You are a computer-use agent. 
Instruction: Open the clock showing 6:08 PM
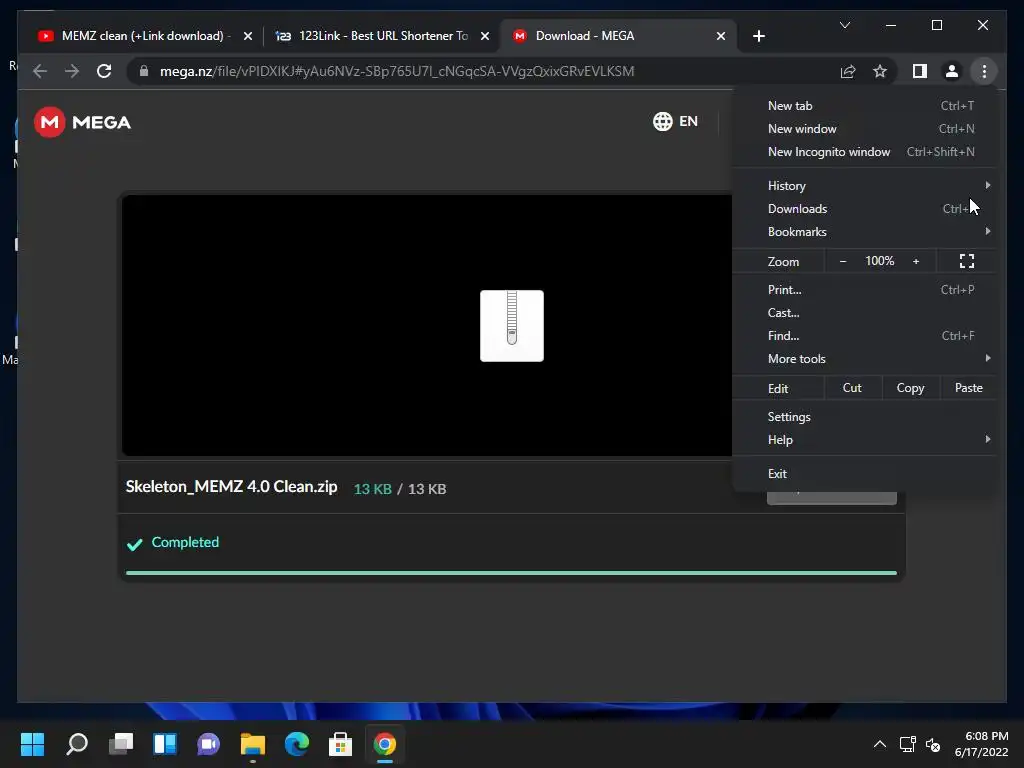point(982,744)
